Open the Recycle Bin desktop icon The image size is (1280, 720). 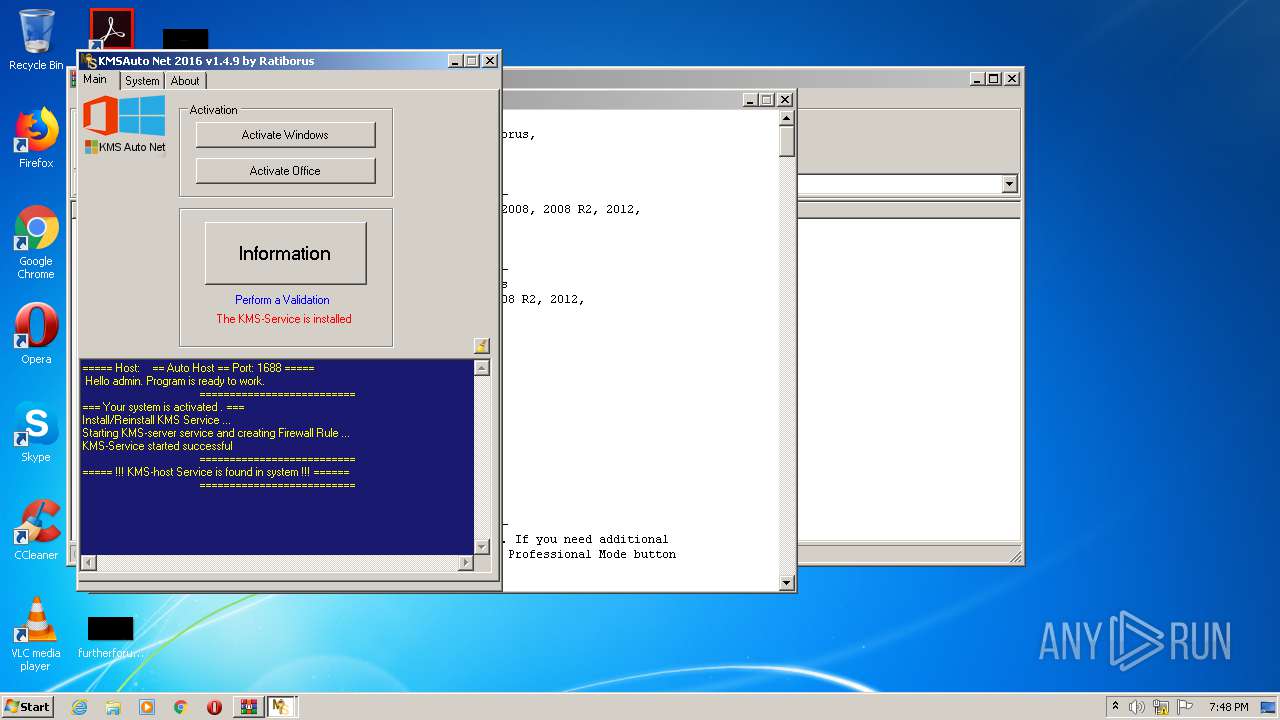[36, 40]
